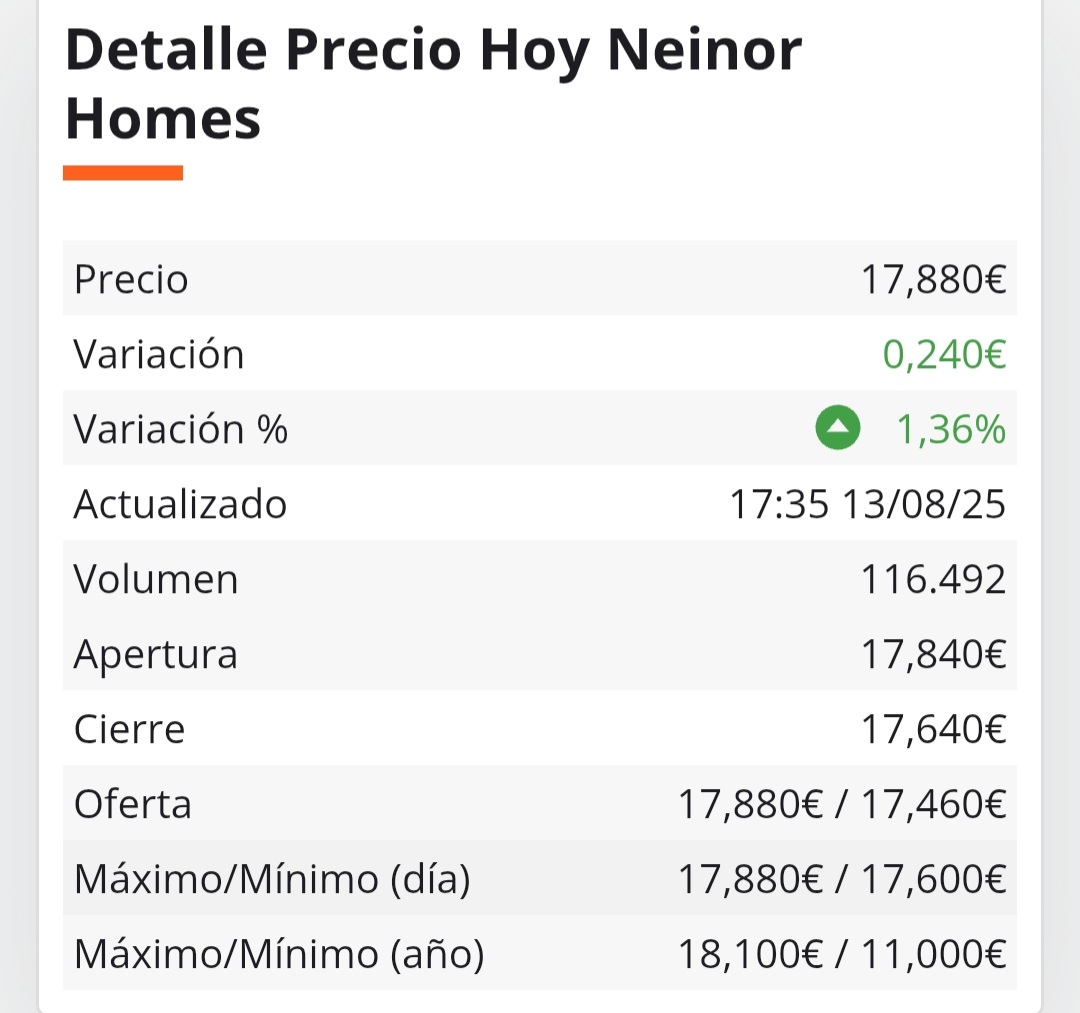Click the daily Máximo/Mínimo values

(x=842, y=879)
